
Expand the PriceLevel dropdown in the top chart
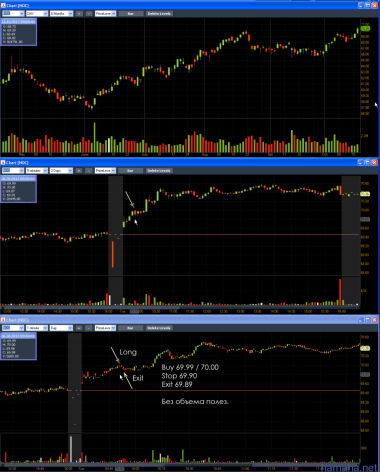[105, 14]
